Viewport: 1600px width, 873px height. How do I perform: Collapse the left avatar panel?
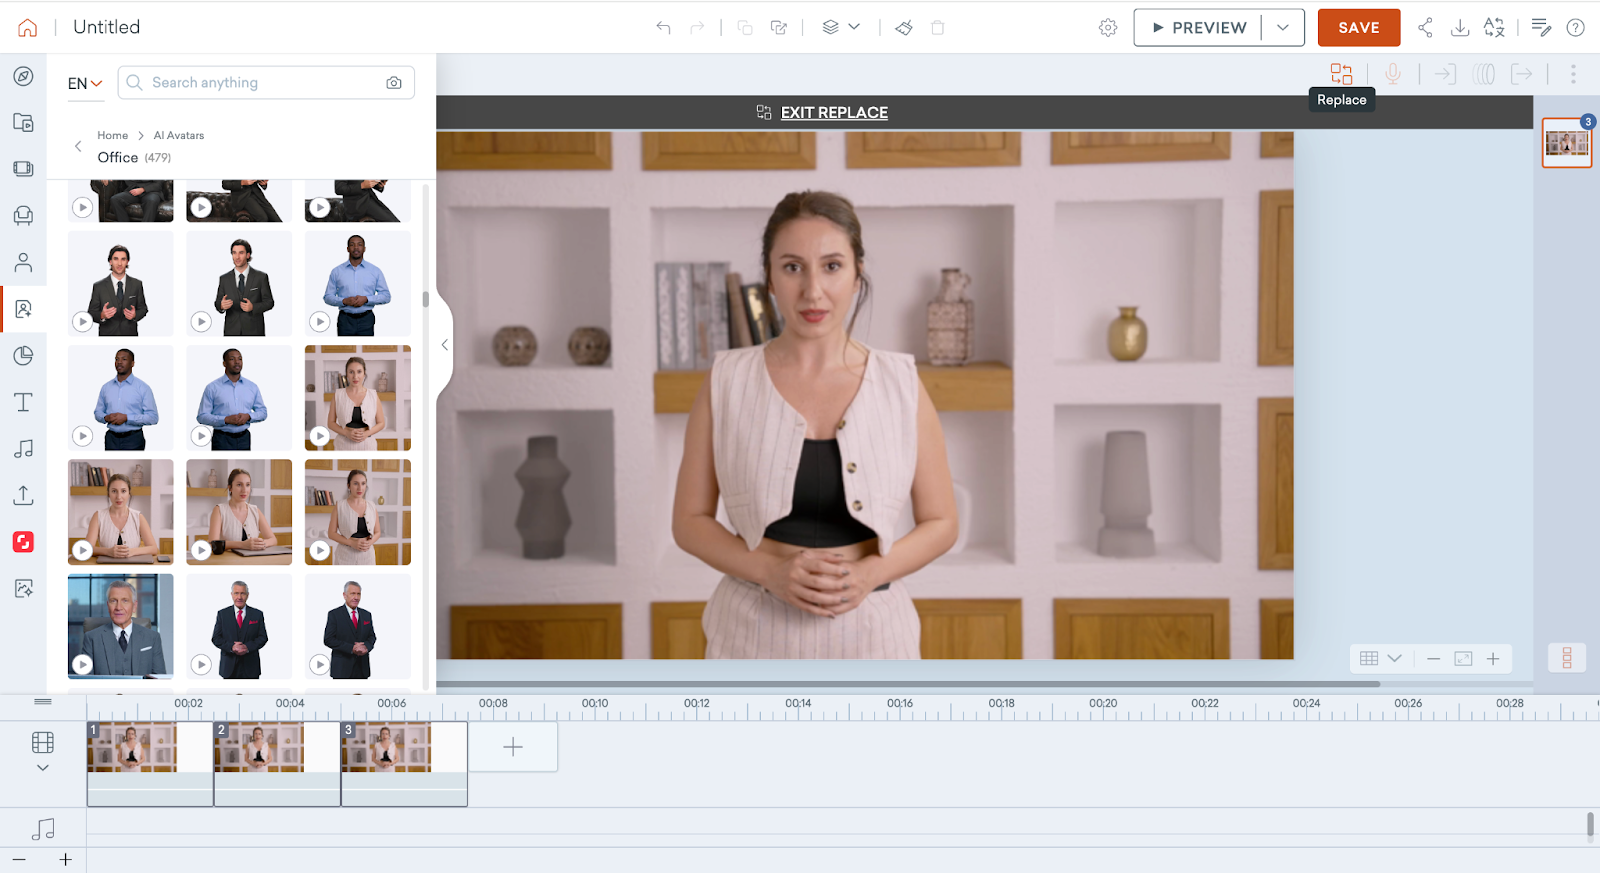[x=445, y=345]
